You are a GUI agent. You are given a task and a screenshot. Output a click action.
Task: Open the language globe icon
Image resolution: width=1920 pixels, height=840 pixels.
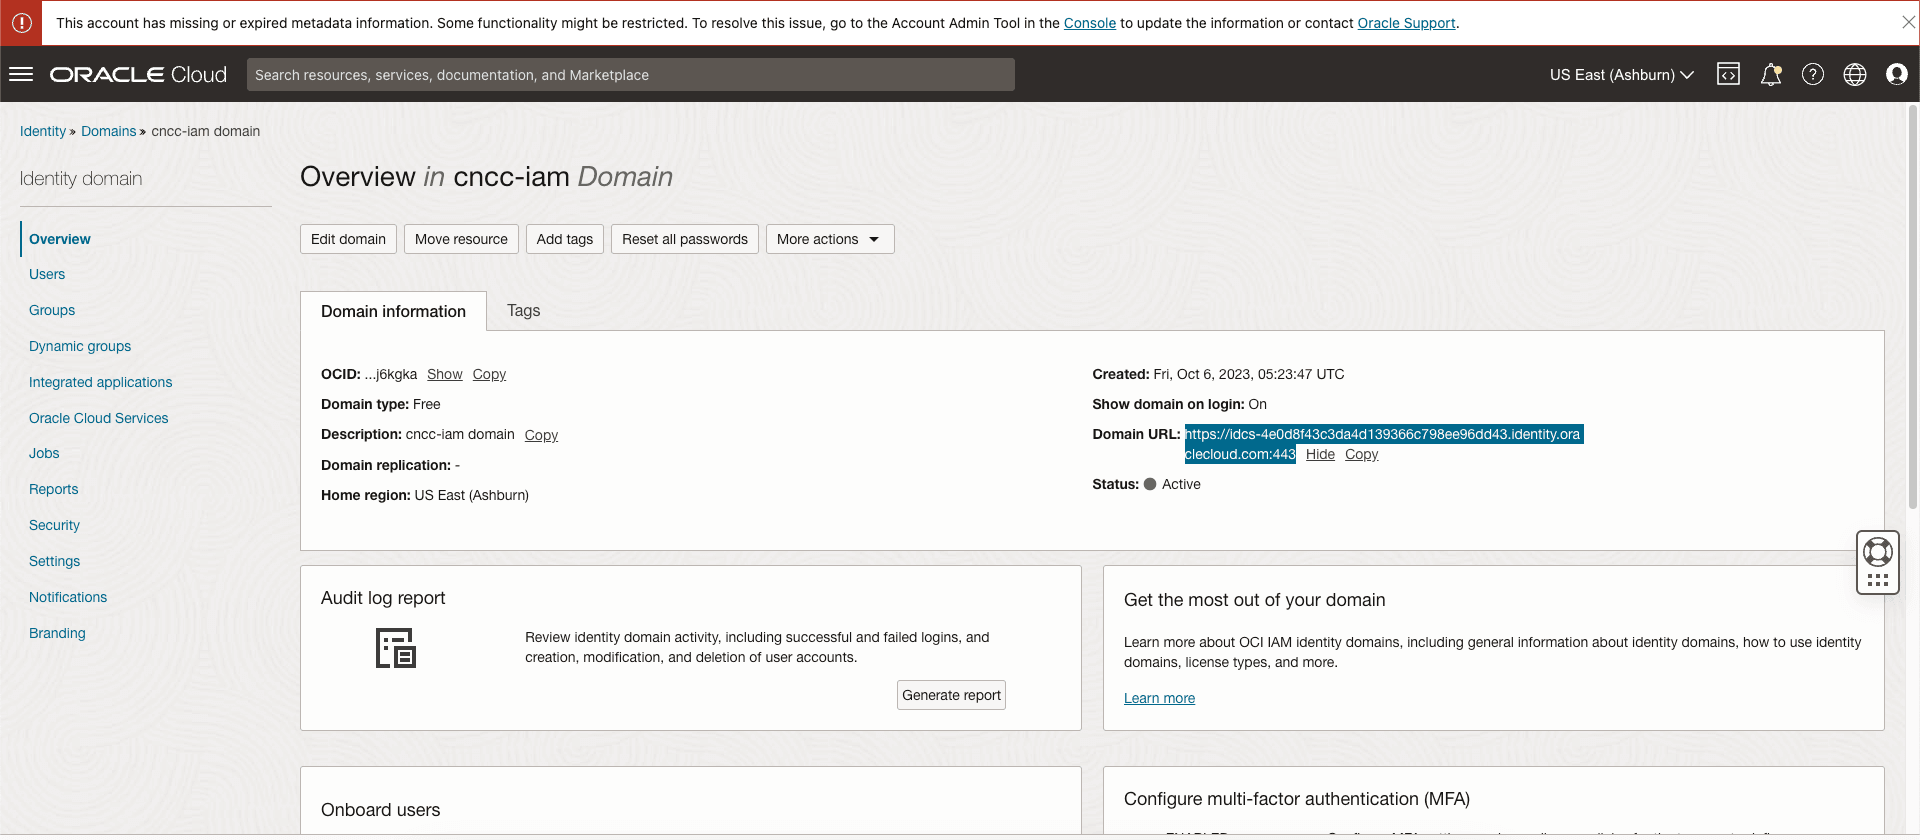click(x=1855, y=74)
